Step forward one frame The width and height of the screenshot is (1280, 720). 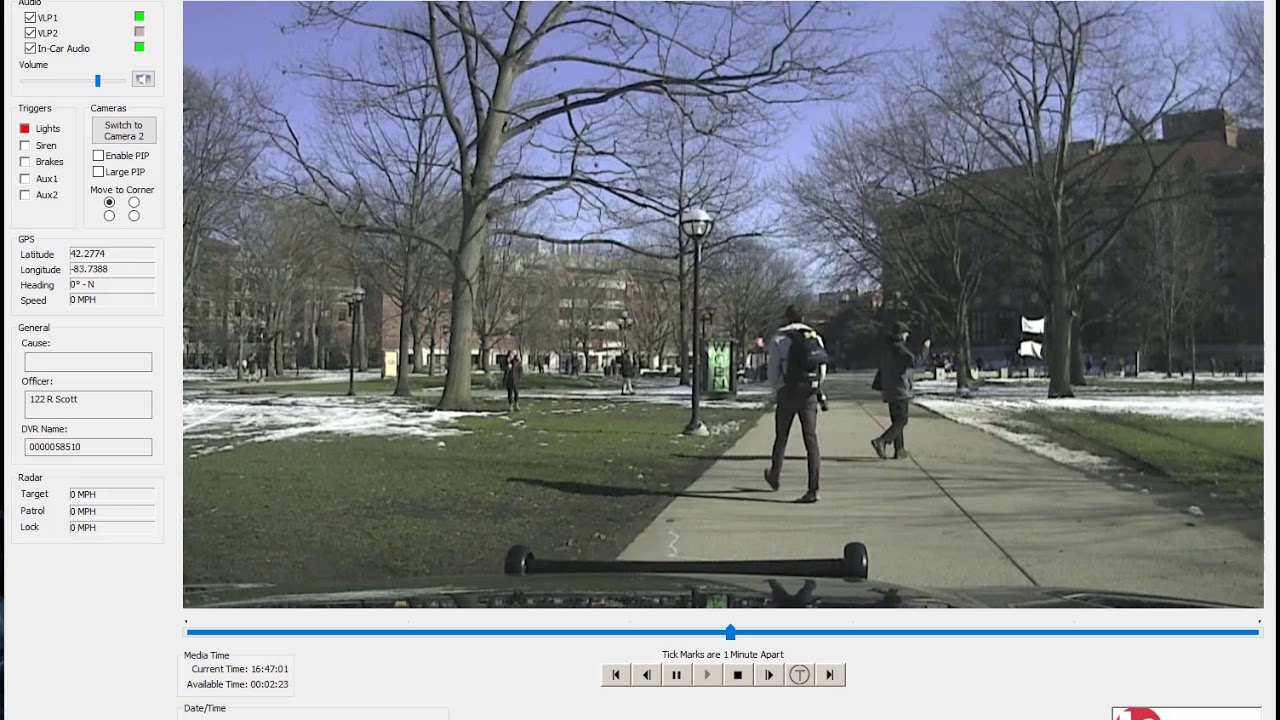click(x=768, y=675)
